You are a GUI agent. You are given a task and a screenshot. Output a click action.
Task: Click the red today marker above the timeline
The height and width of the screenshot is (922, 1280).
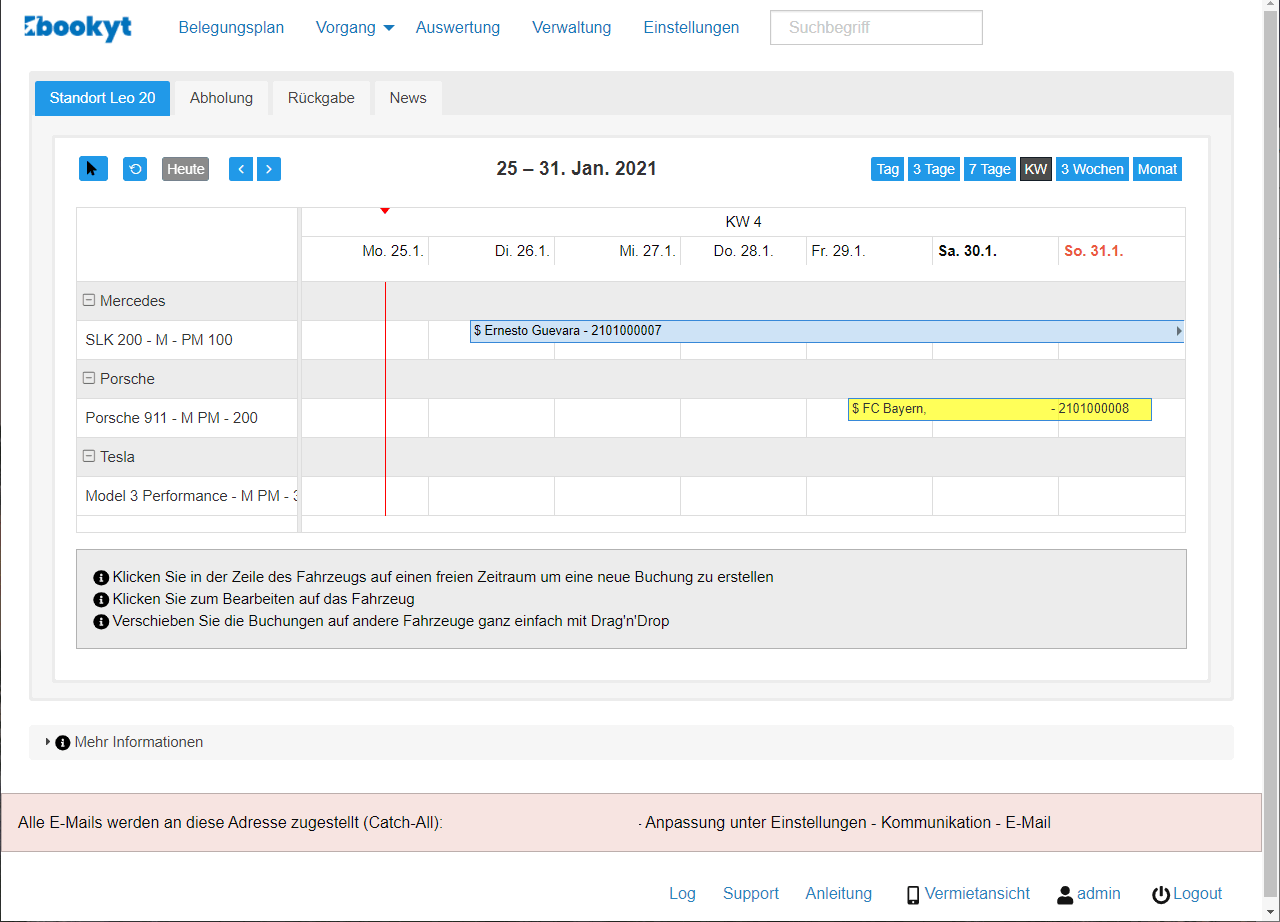(385, 210)
